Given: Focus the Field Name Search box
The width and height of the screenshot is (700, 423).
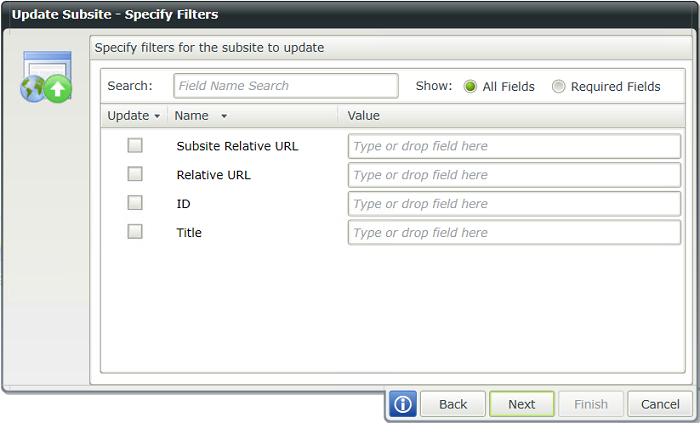Looking at the screenshot, I should pyautogui.click(x=285, y=86).
